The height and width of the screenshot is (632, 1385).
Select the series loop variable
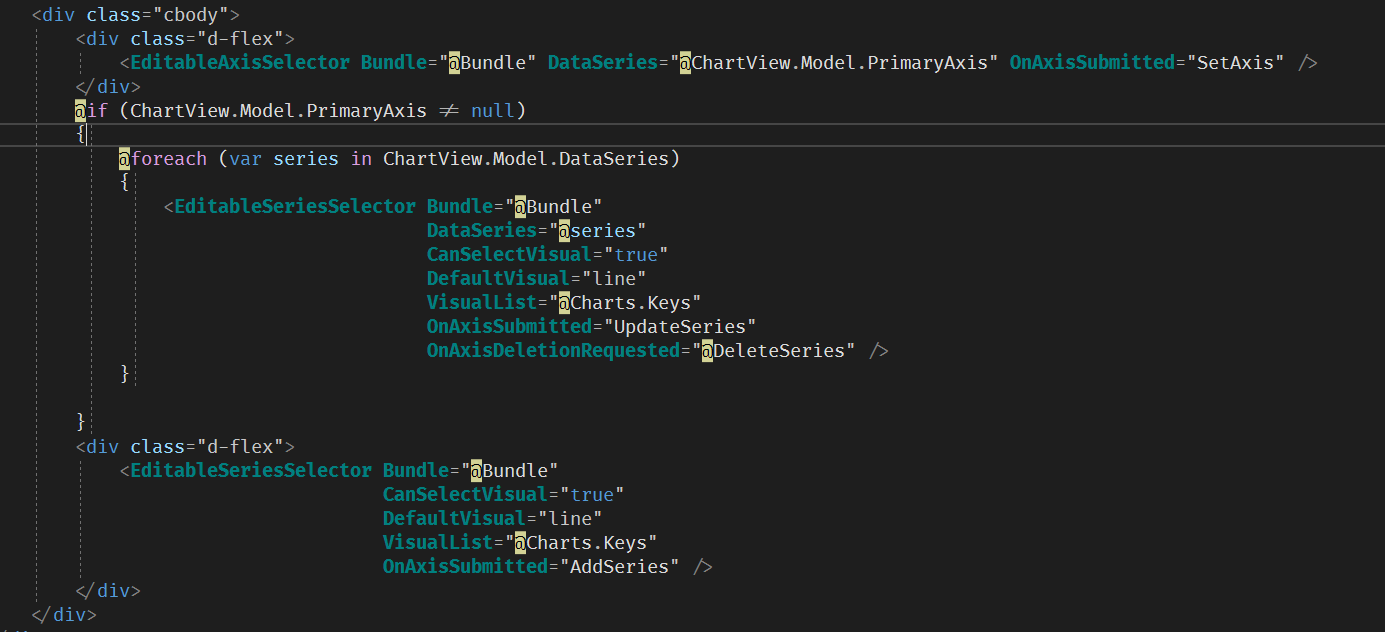click(305, 158)
